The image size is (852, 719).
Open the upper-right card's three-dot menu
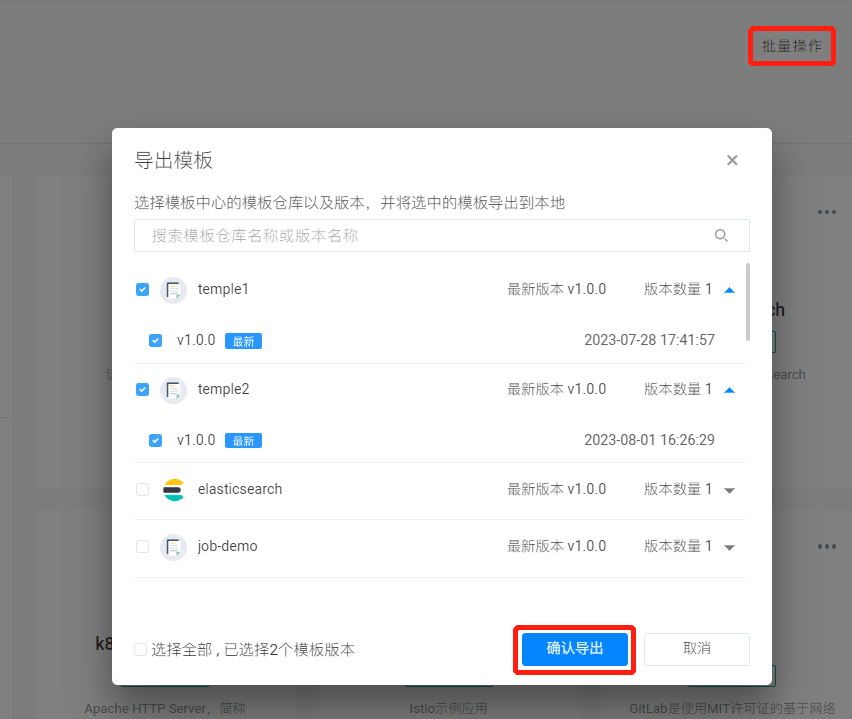tap(826, 212)
